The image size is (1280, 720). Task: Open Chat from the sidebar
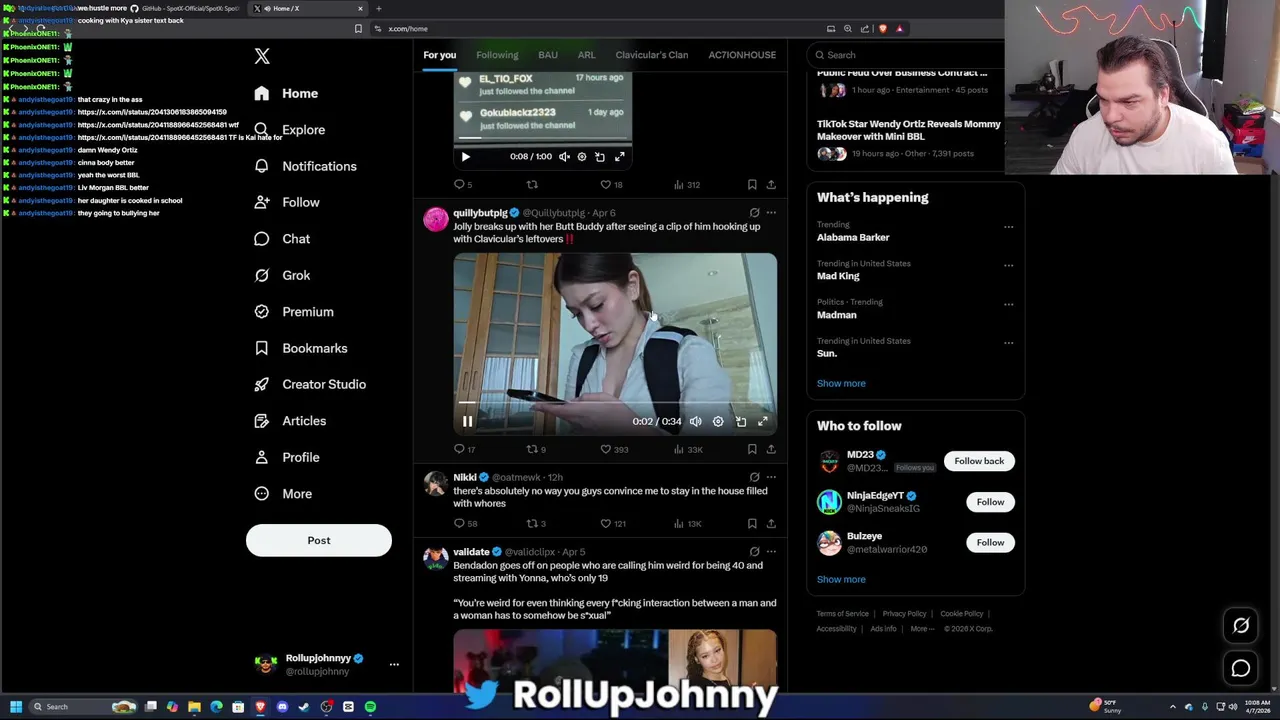283,239
